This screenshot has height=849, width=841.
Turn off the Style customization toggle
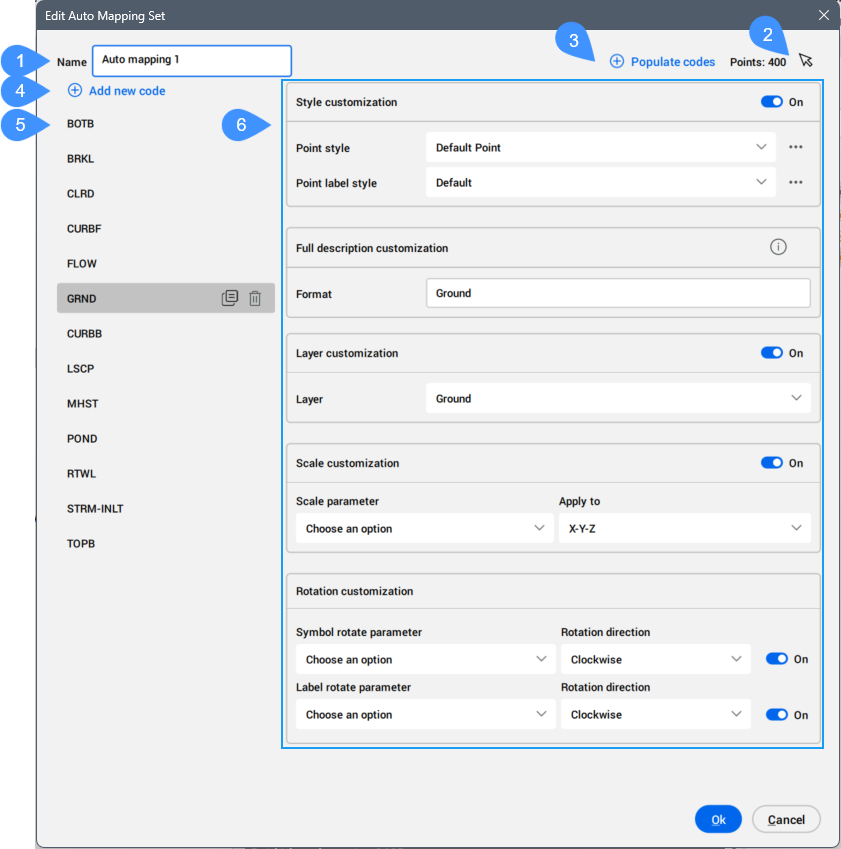click(771, 102)
